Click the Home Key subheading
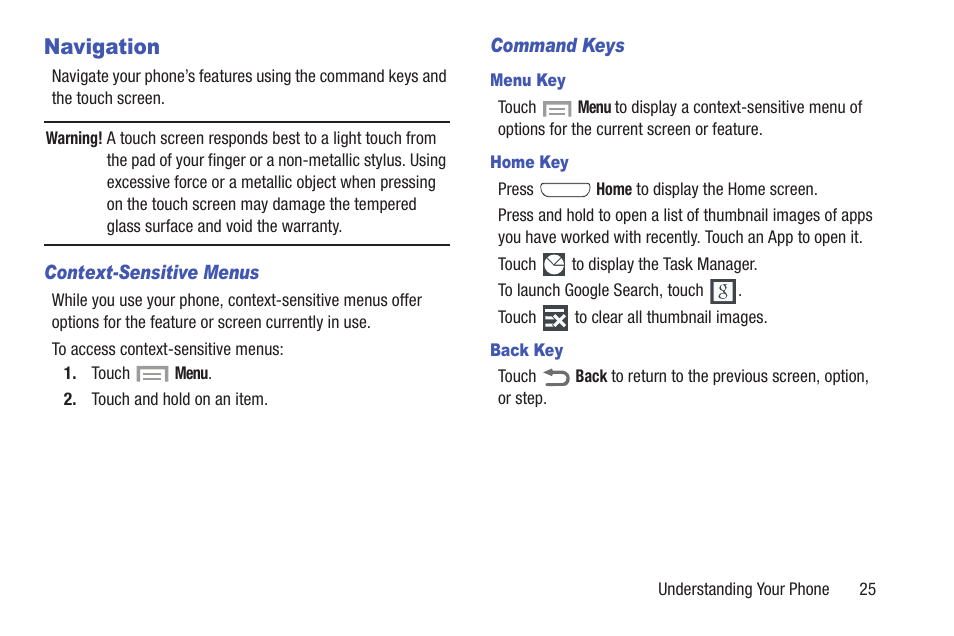This screenshot has height=636, width=954. click(x=529, y=162)
